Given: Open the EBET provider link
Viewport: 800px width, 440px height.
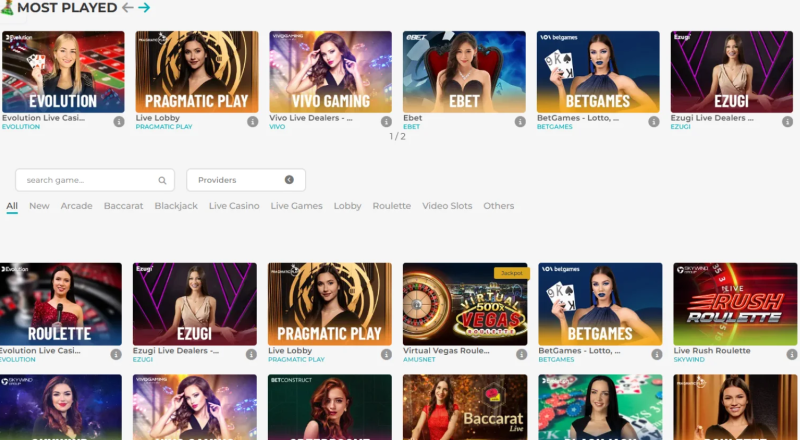Looking at the screenshot, I should [x=411, y=127].
